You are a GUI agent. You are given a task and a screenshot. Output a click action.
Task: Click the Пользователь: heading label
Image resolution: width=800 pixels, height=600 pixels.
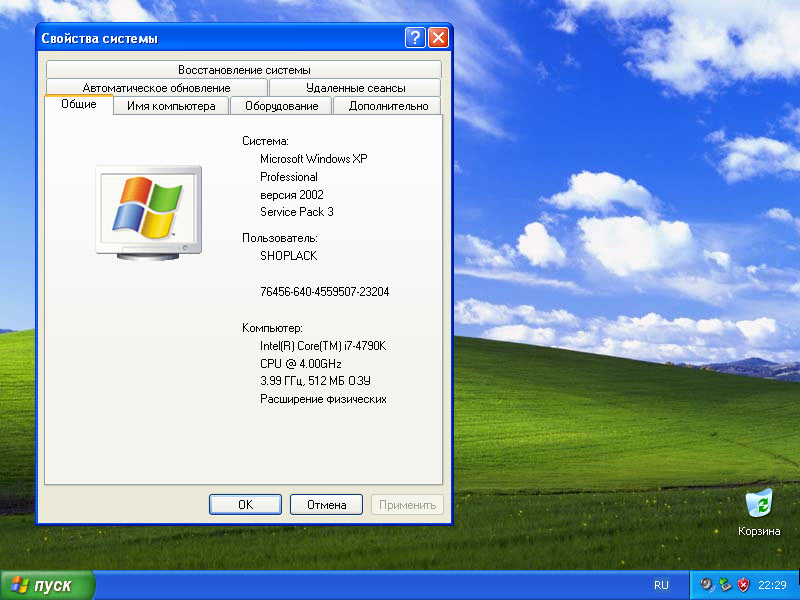pos(280,238)
